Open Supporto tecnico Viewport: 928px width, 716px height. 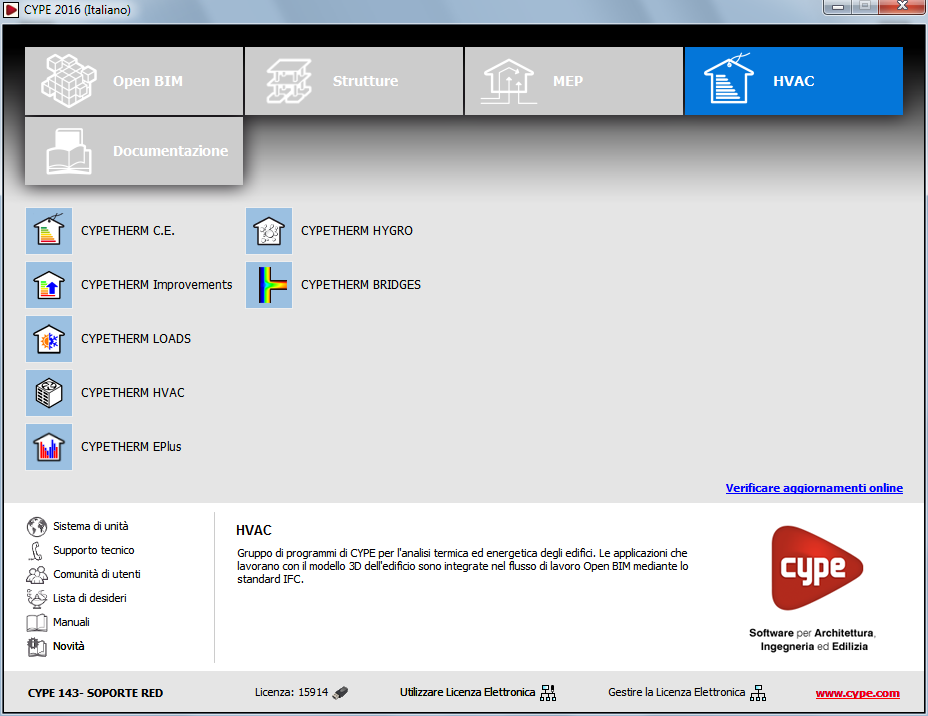94,550
